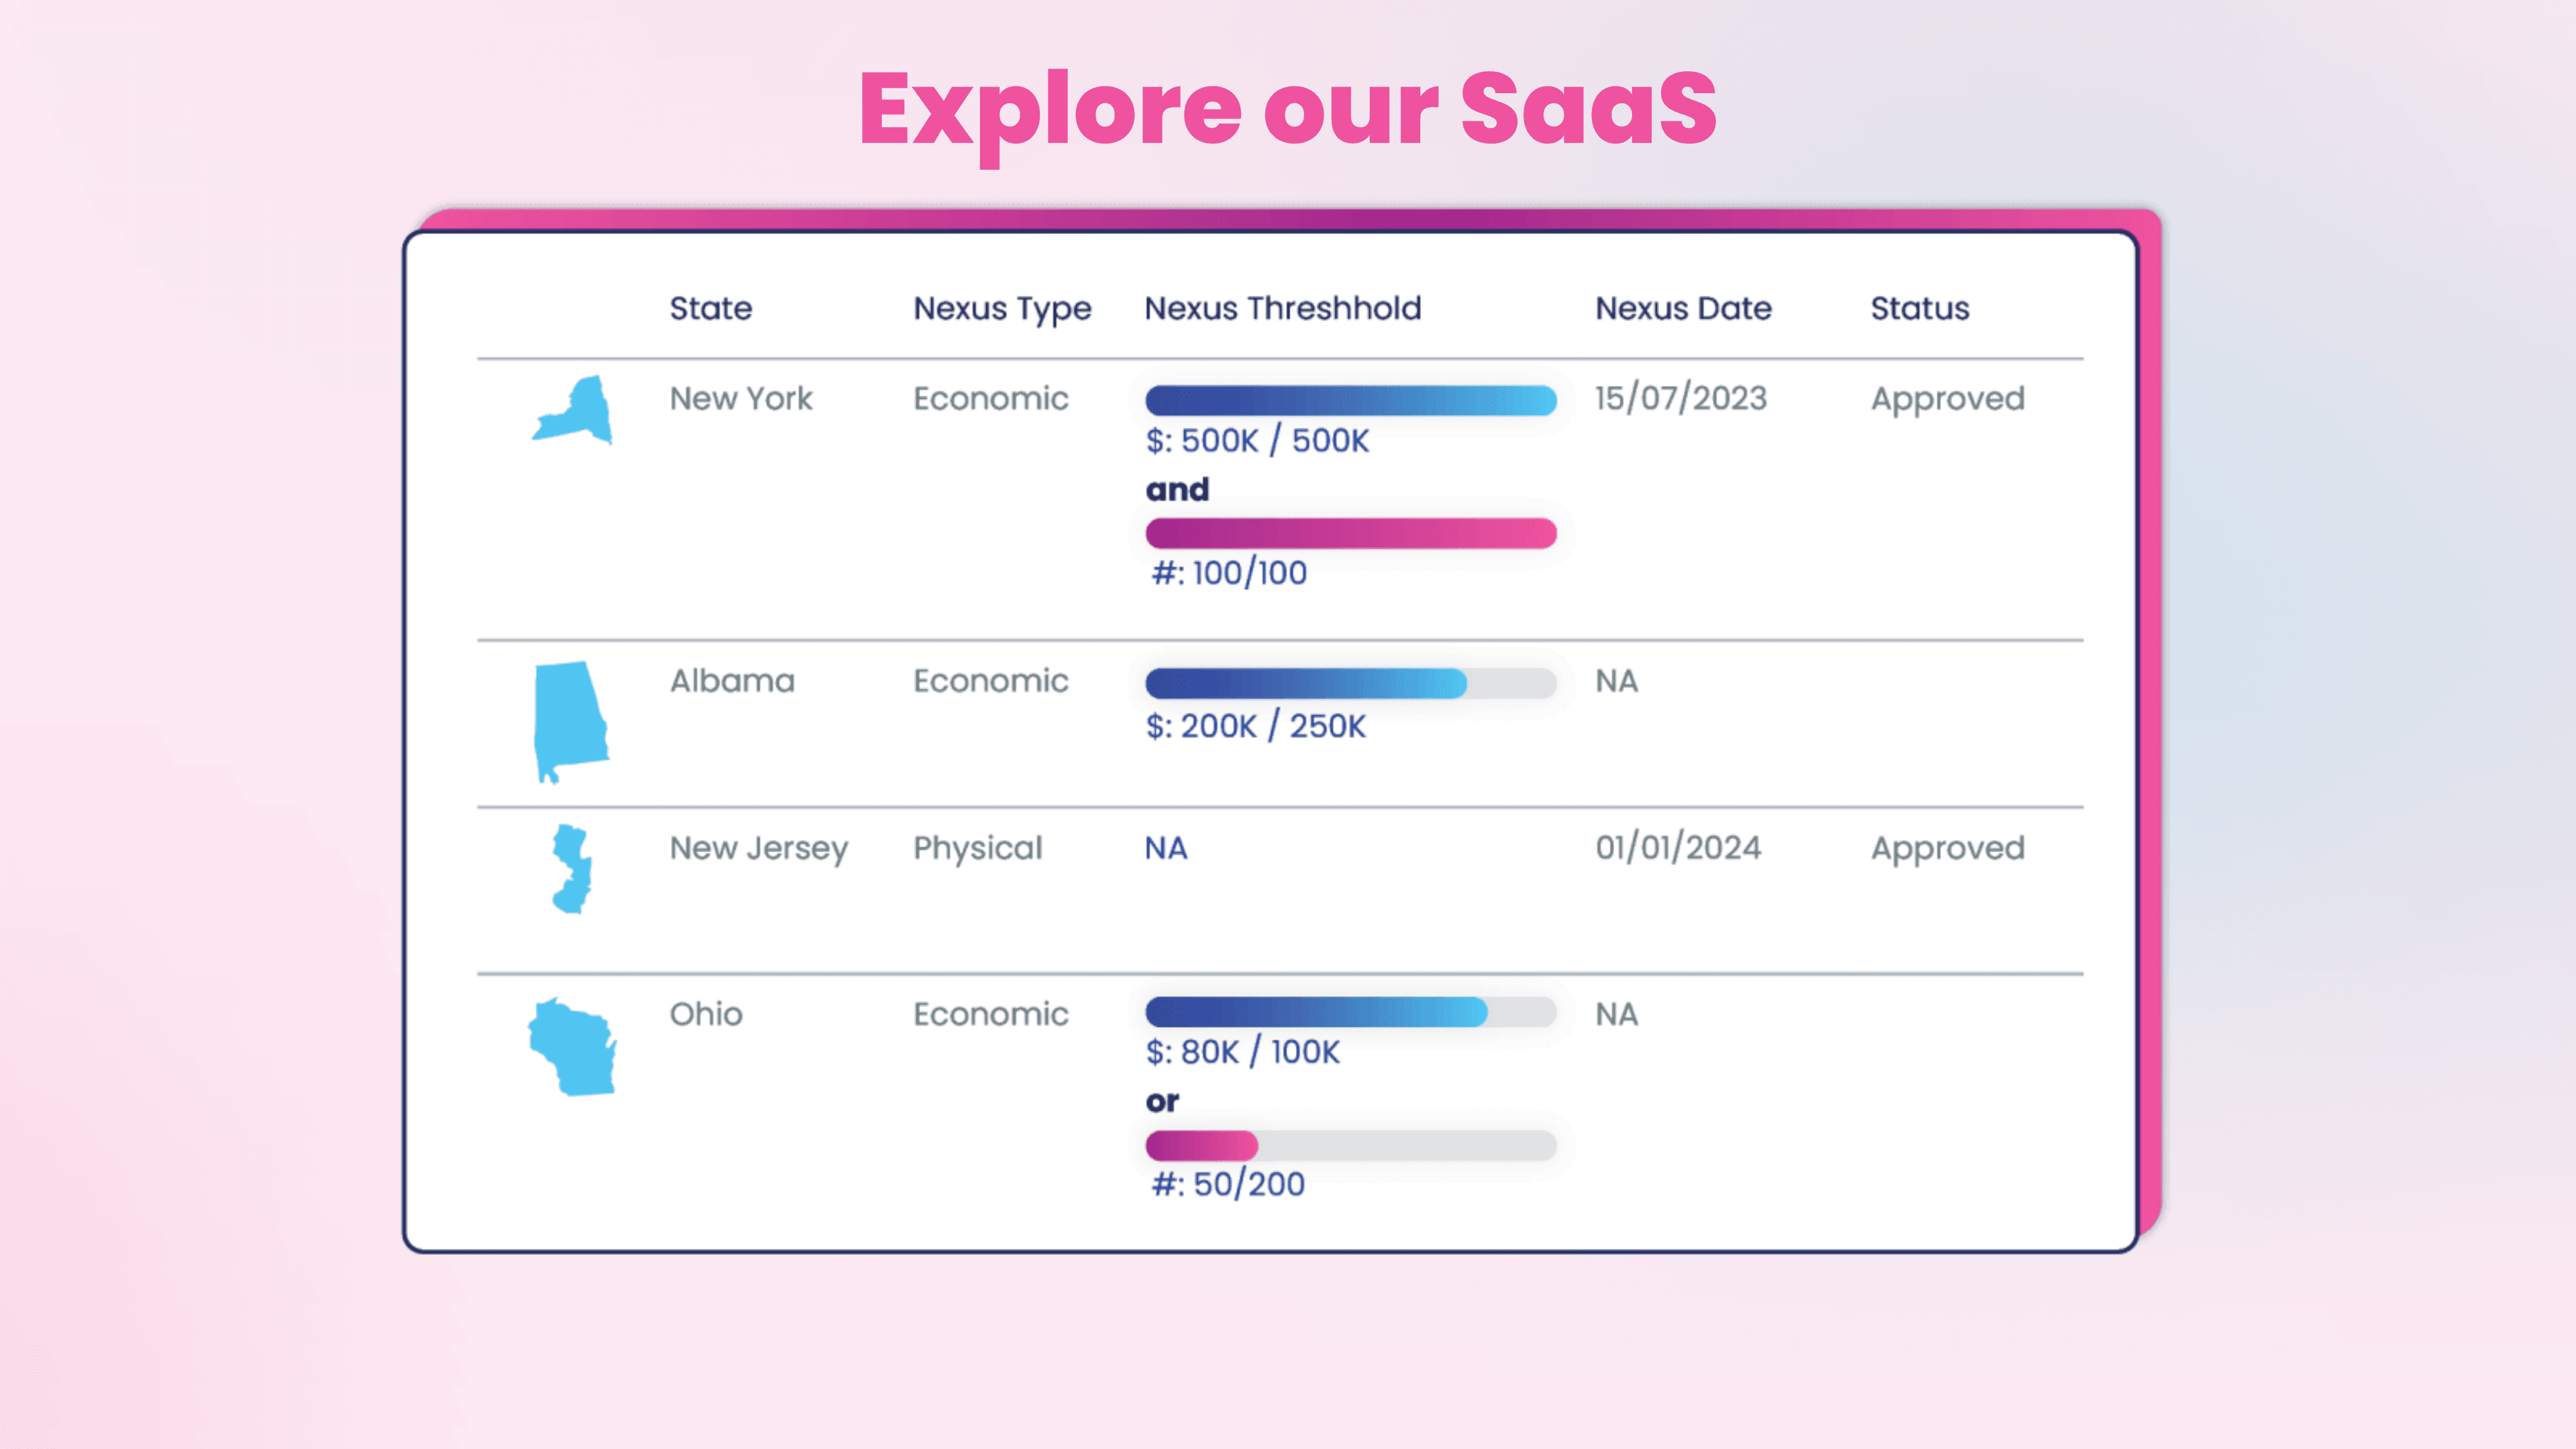This screenshot has width=2576, height=1449.
Task: Click the Approved status for New York
Action: click(x=1947, y=398)
